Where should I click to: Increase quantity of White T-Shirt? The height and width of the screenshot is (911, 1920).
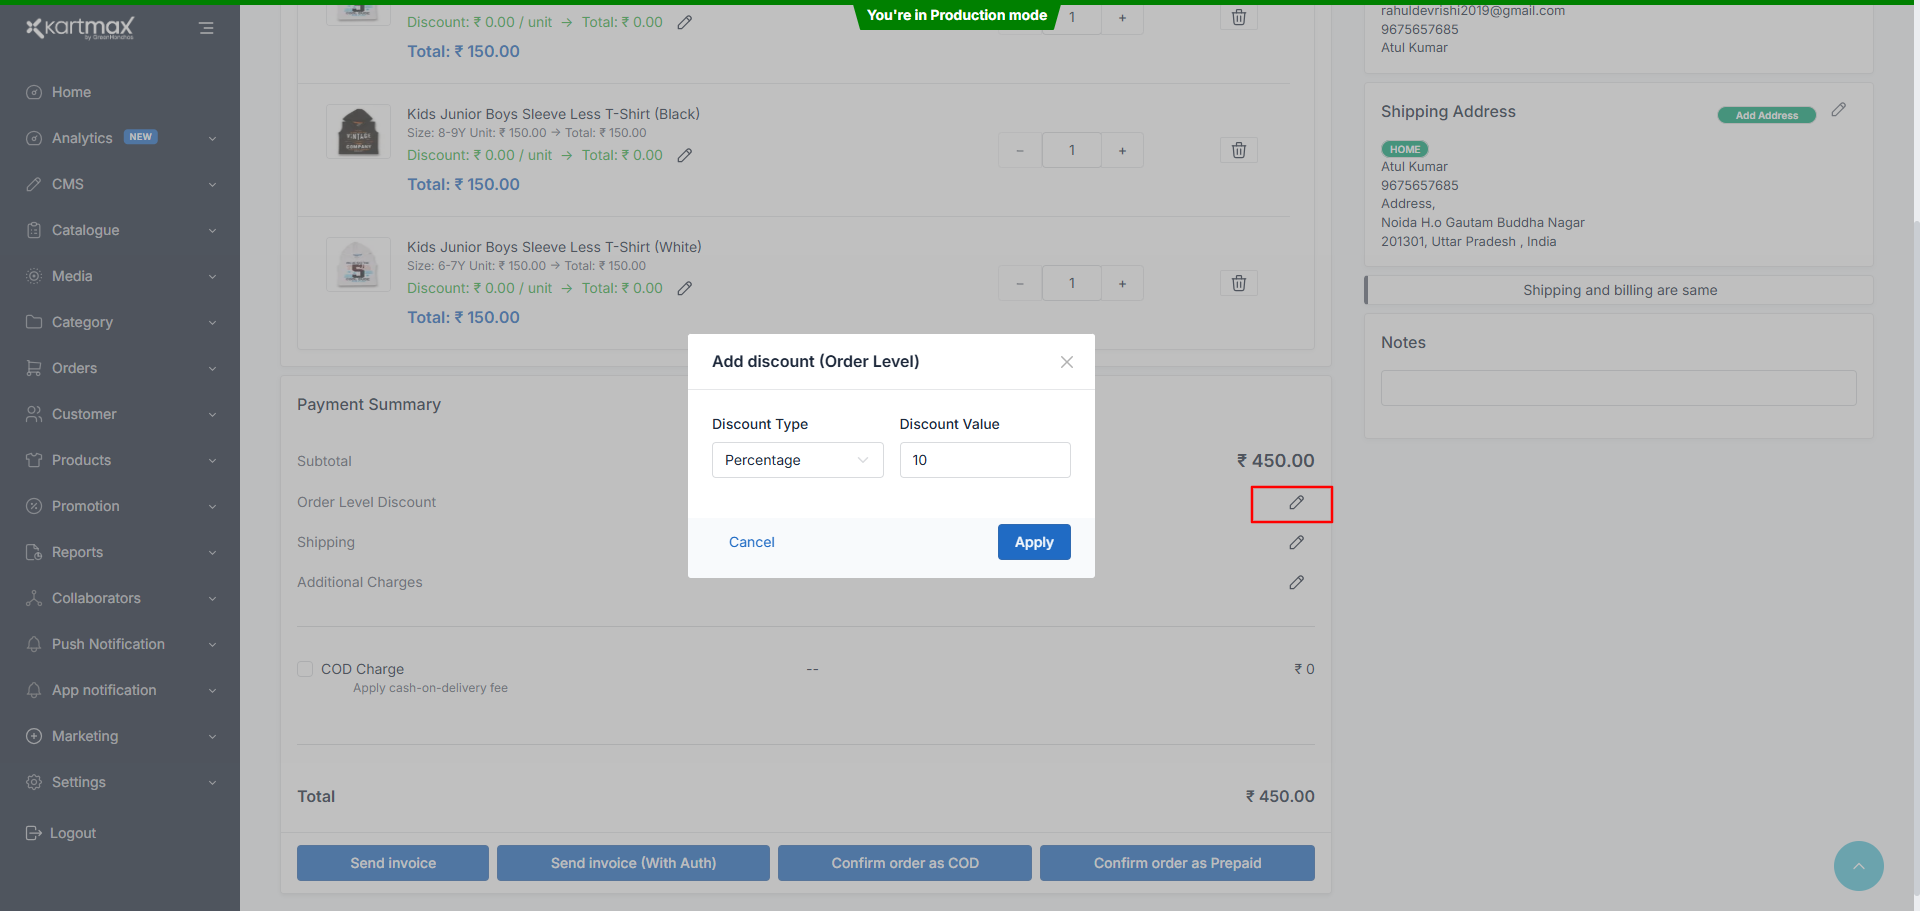pyautogui.click(x=1122, y=284)
